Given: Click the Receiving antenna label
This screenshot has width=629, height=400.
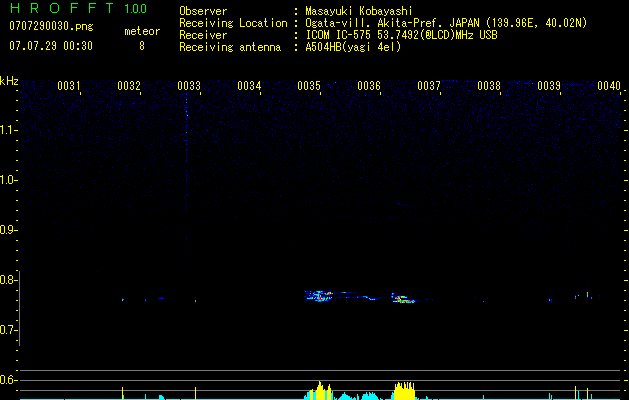Looking at the screenshot, I should (230, 47).
